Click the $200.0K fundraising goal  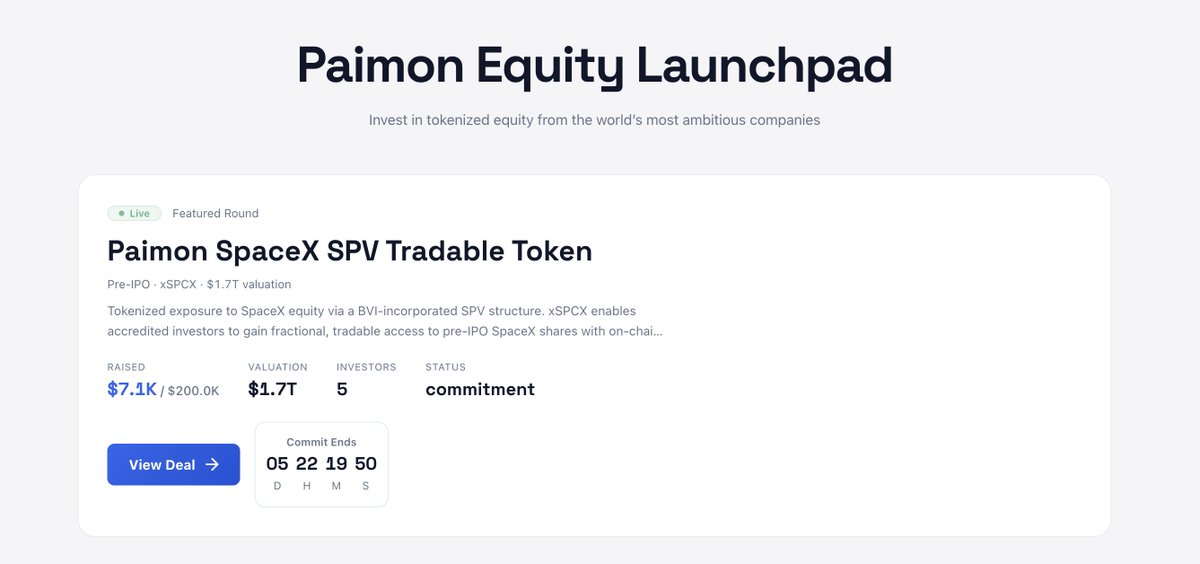click(x=194, y=391)
